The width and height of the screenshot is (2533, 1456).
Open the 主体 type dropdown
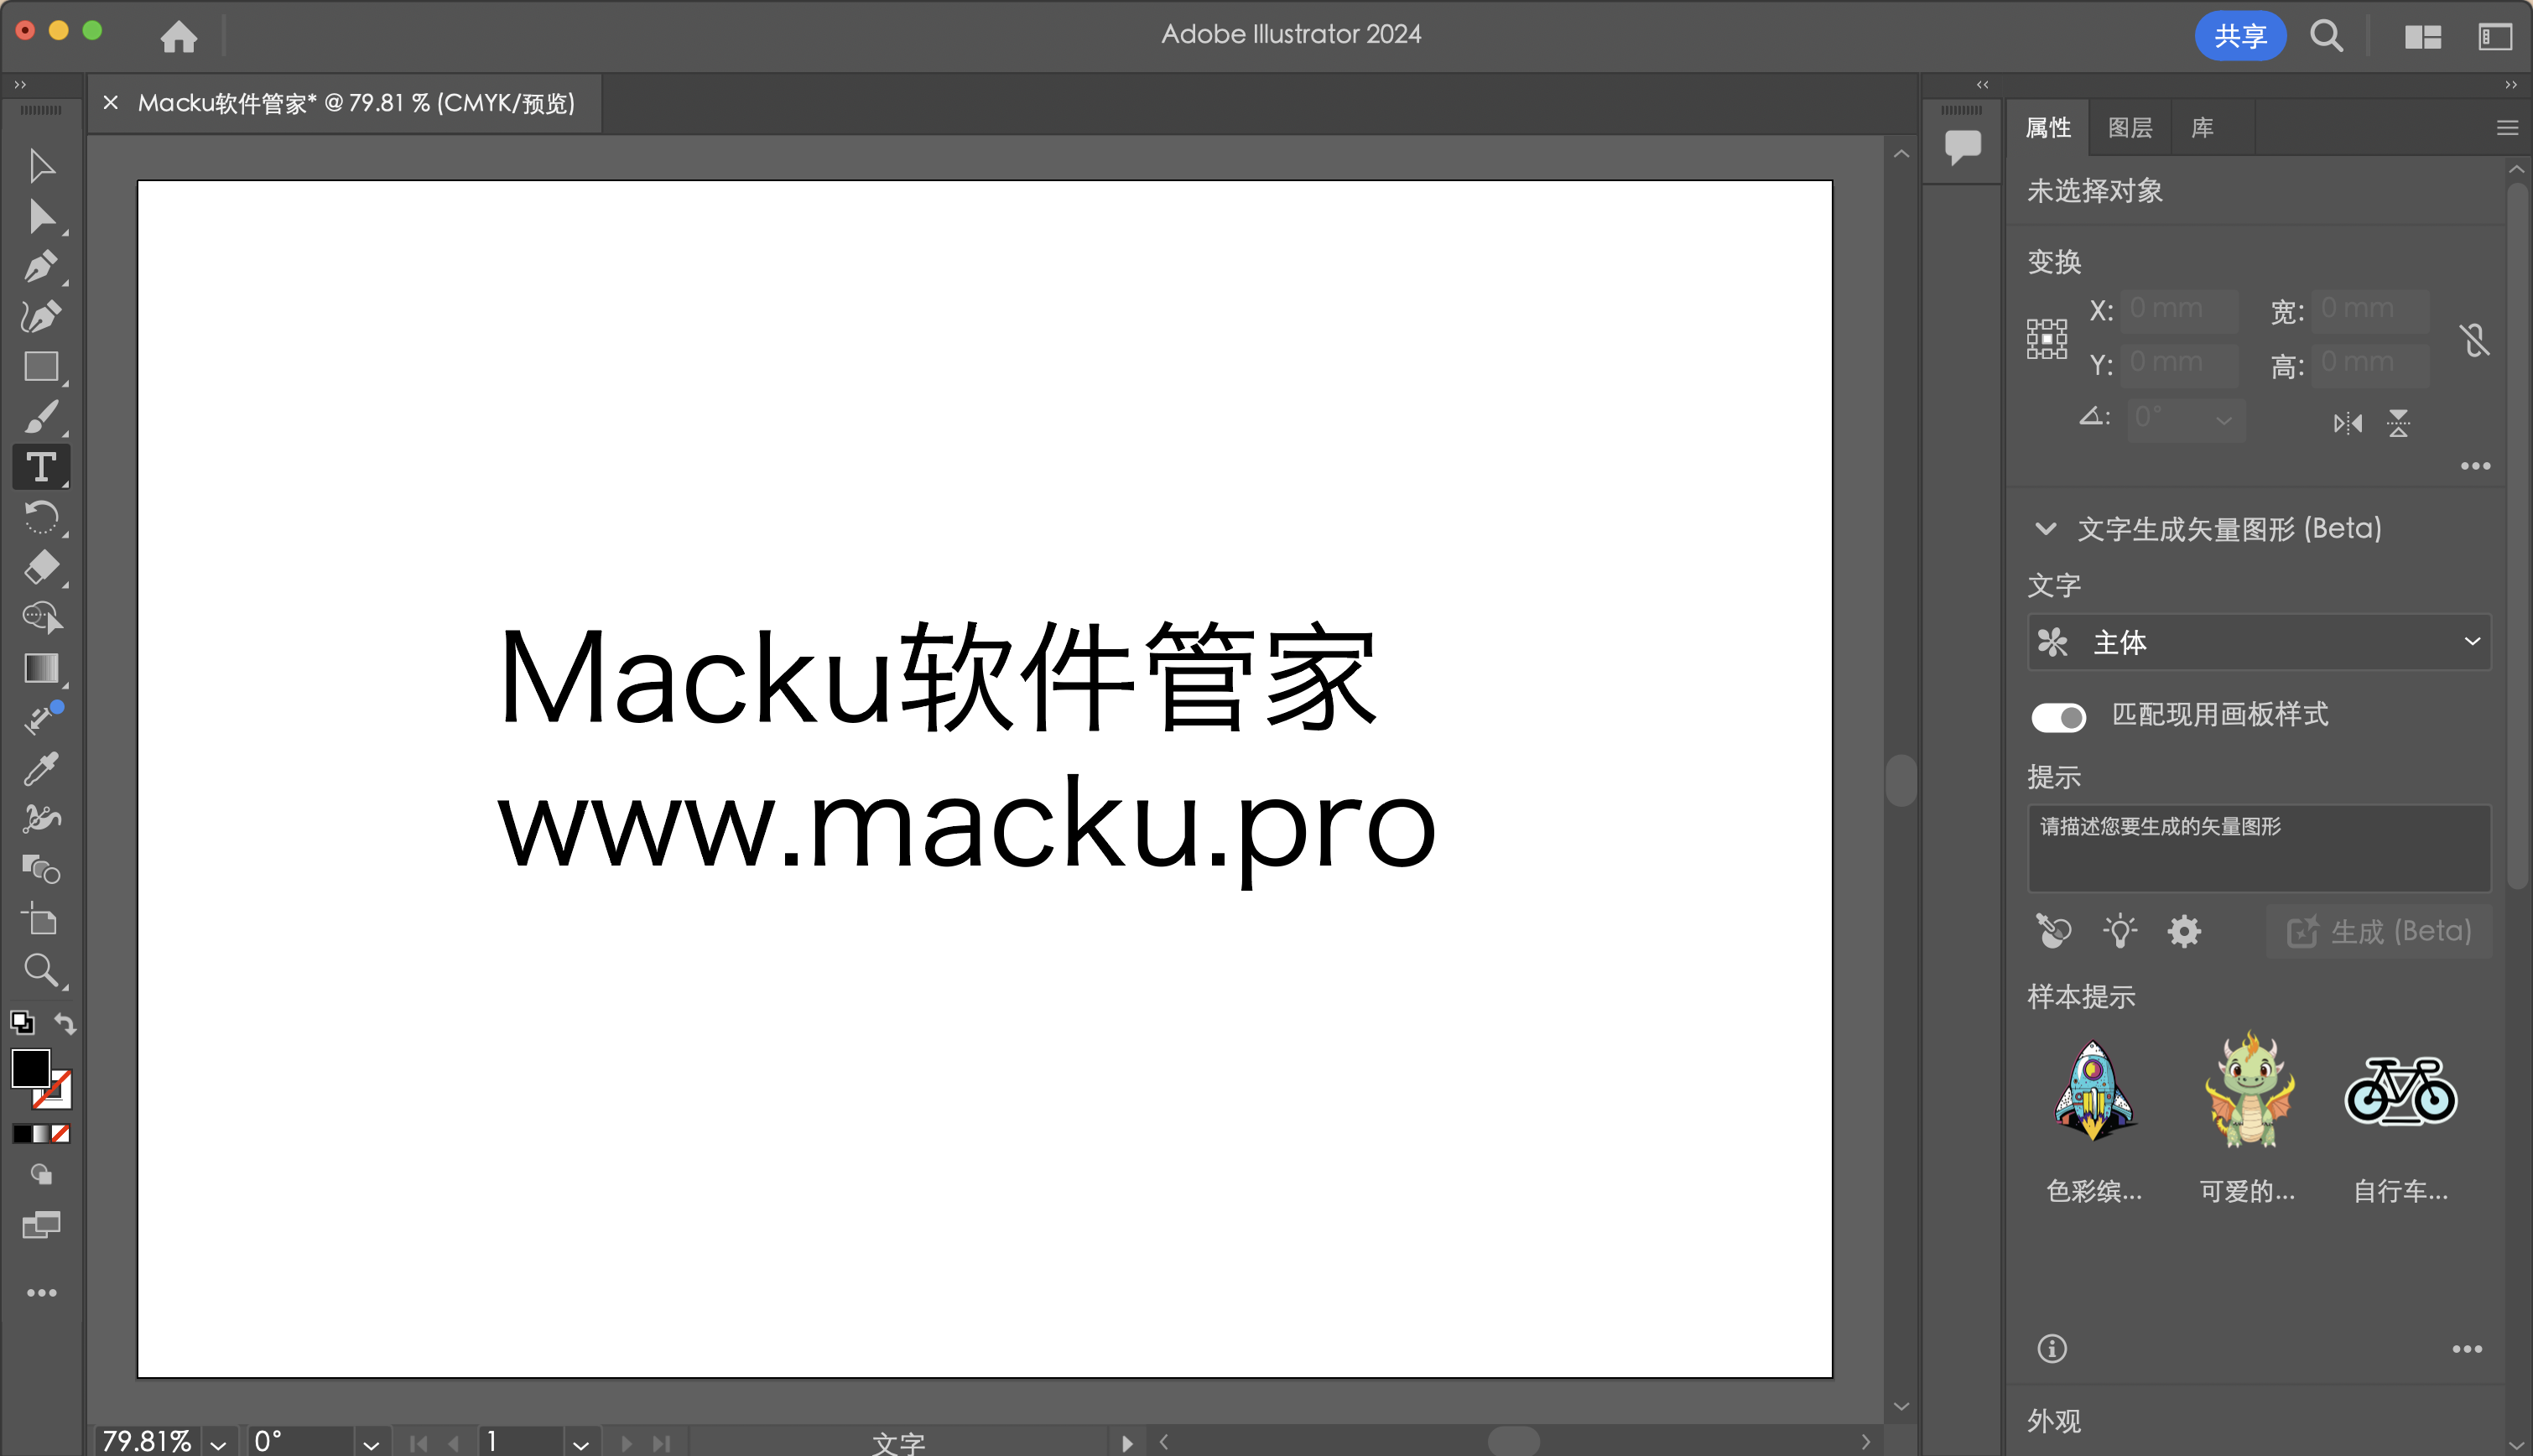coord(2258,642)
